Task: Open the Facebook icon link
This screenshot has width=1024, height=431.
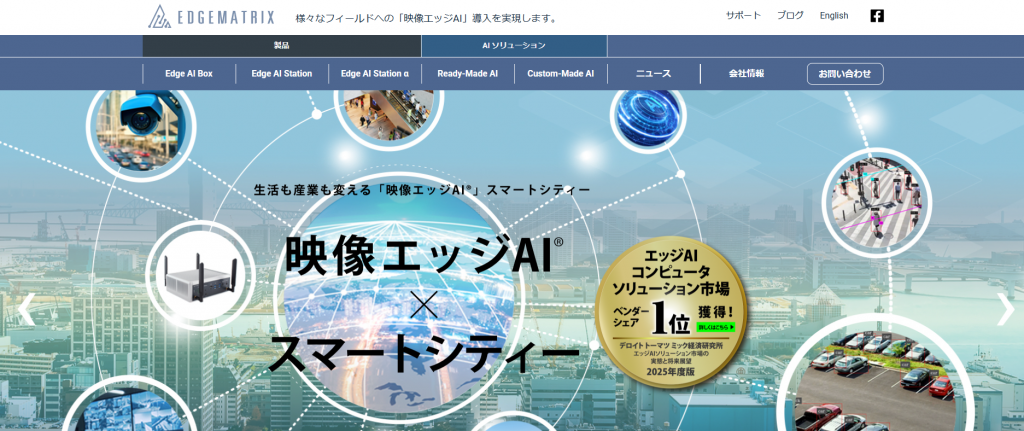Action: coord(877,16)
